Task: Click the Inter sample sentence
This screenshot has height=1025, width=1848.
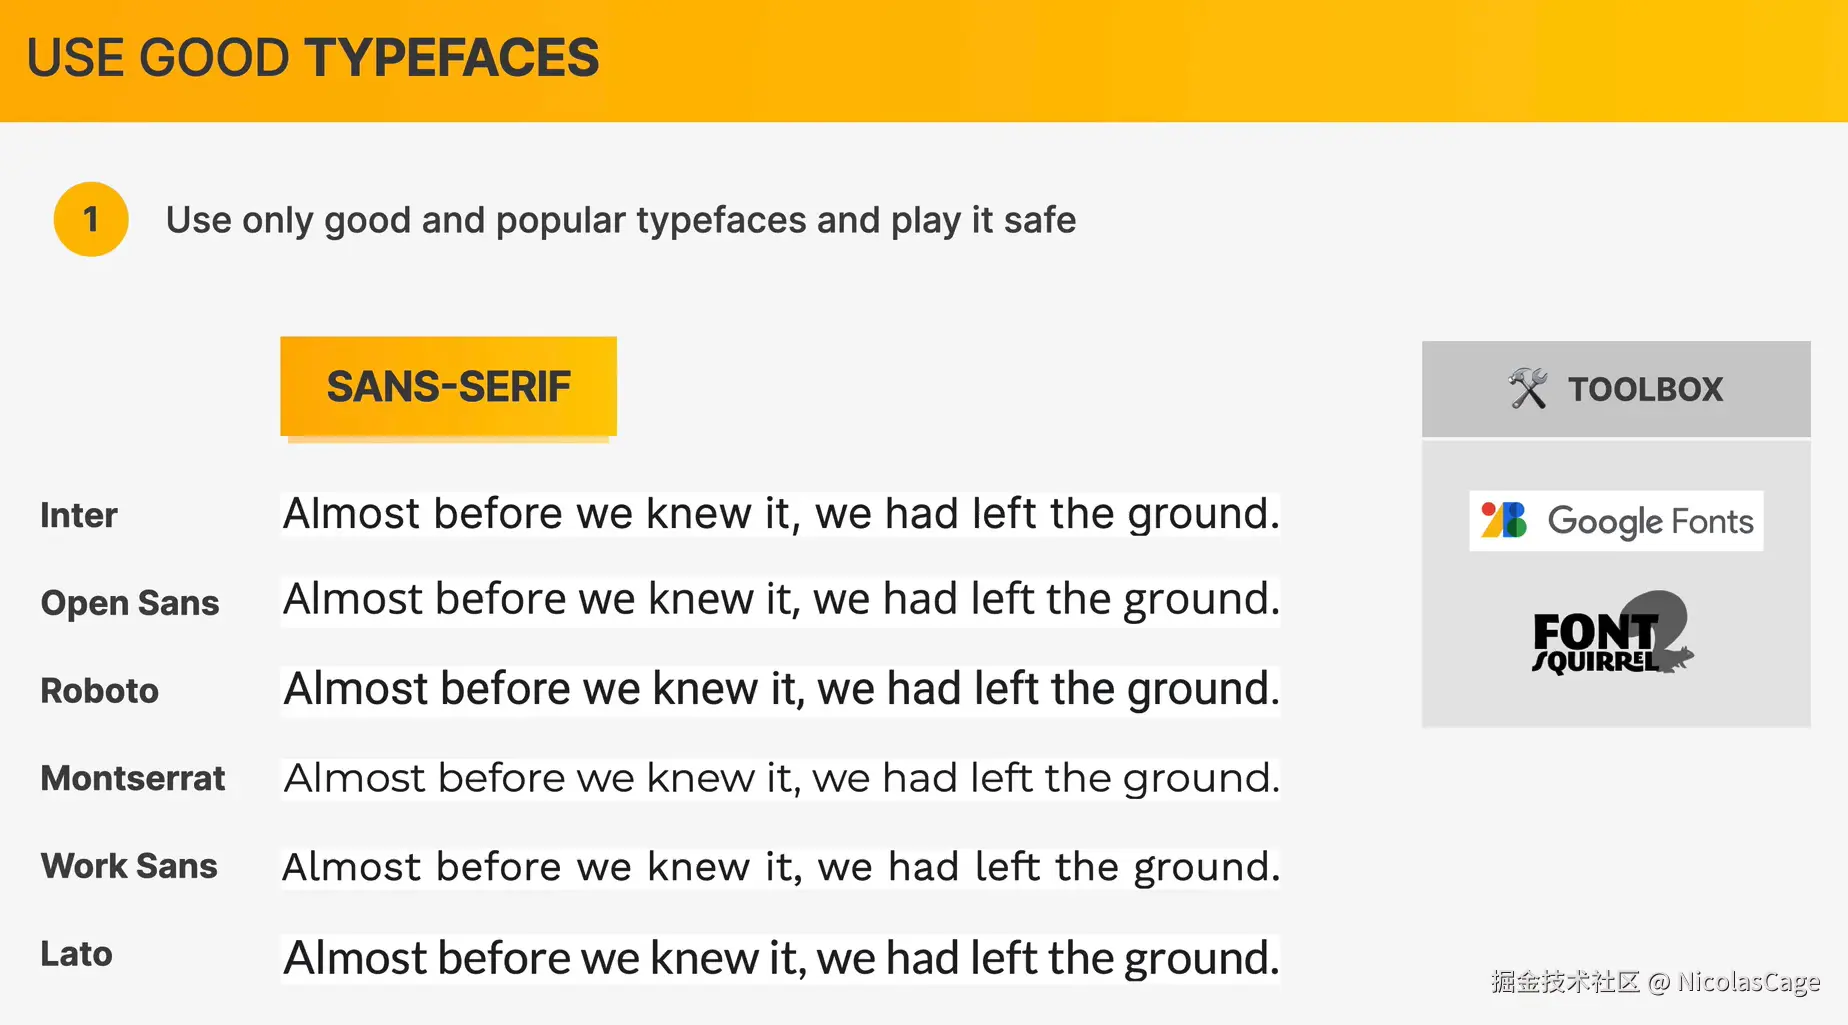Action: 781,514
